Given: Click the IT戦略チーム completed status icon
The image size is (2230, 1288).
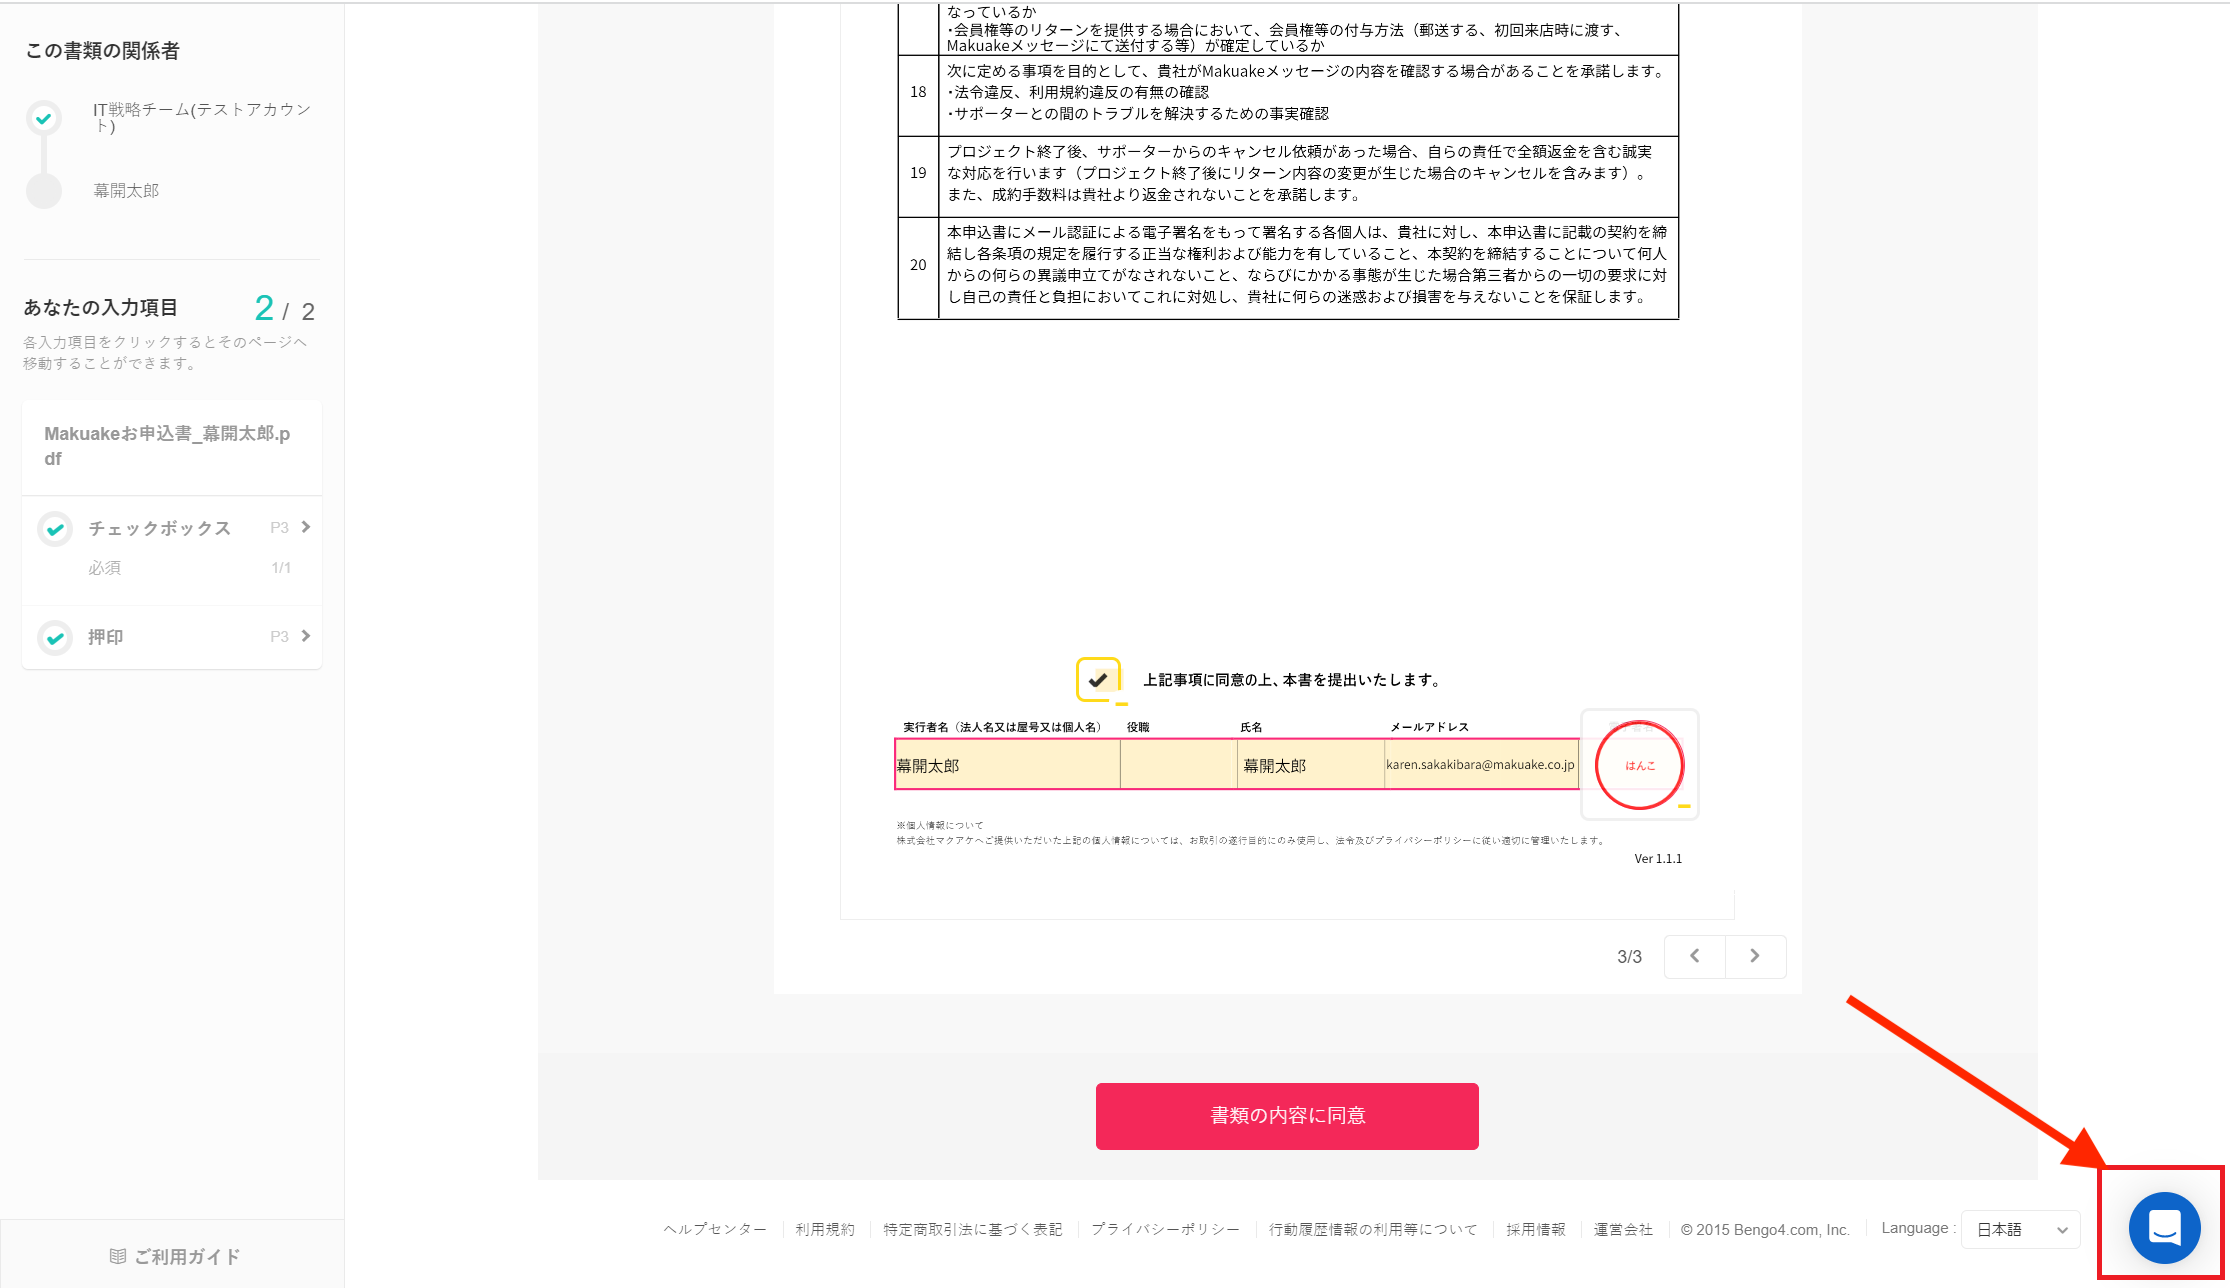Looking at the screenshot, I should pos(44,119).
